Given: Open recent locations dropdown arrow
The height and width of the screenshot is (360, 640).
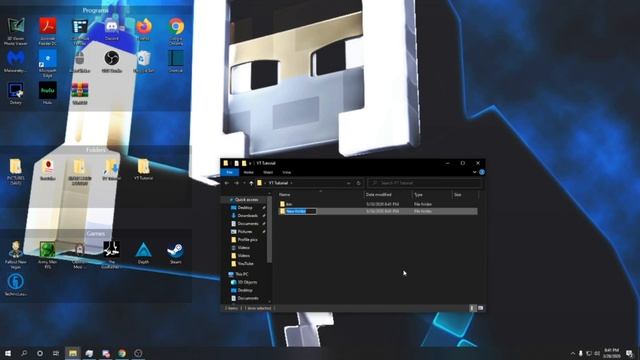Looking at the screenshot, I should click(x=244, y=183).
